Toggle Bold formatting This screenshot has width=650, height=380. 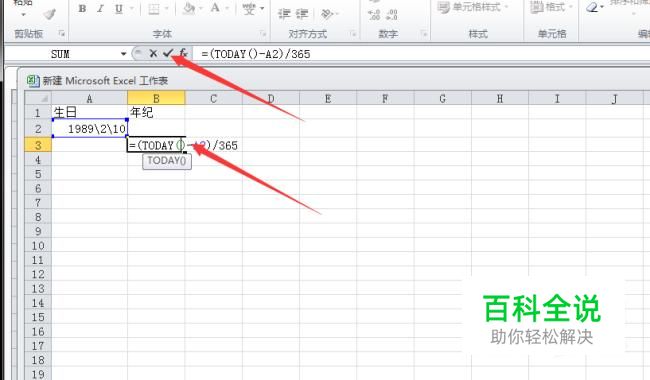click(82, 9)
